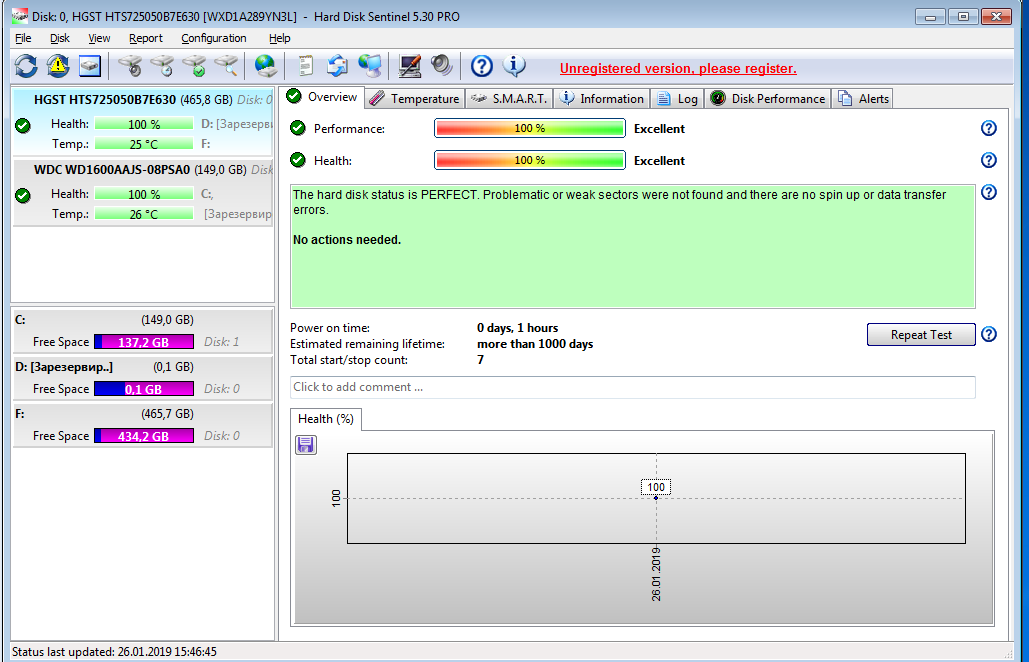Click the Performance 100 % gradient bar
The image size is (1029, 662).
coord(530,129)
